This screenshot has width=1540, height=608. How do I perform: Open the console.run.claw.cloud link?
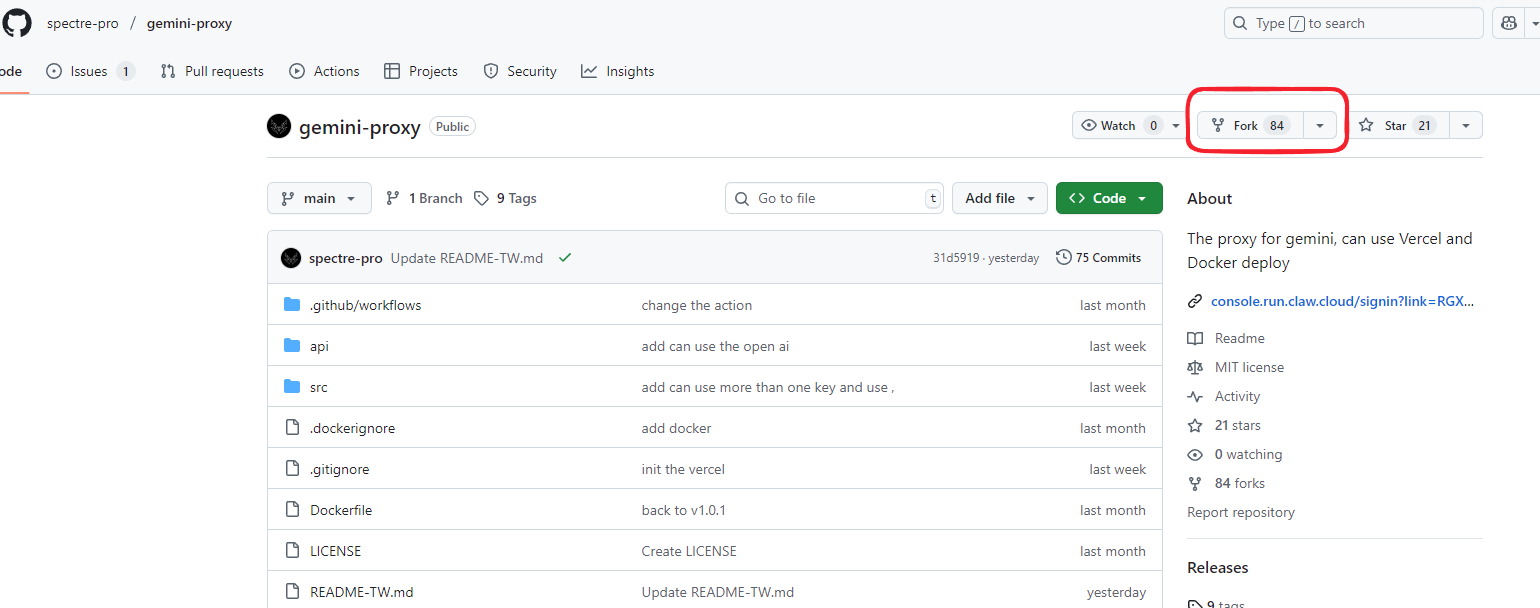[x=1342, y=301]
